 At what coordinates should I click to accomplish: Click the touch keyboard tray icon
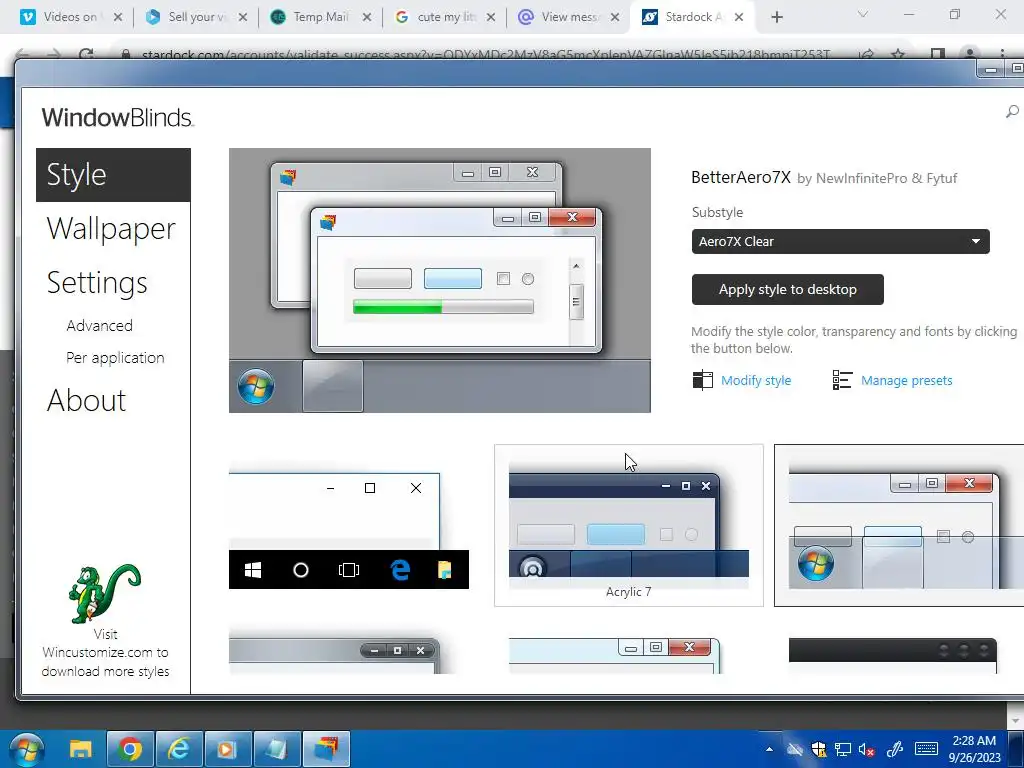tap(926, 749)
